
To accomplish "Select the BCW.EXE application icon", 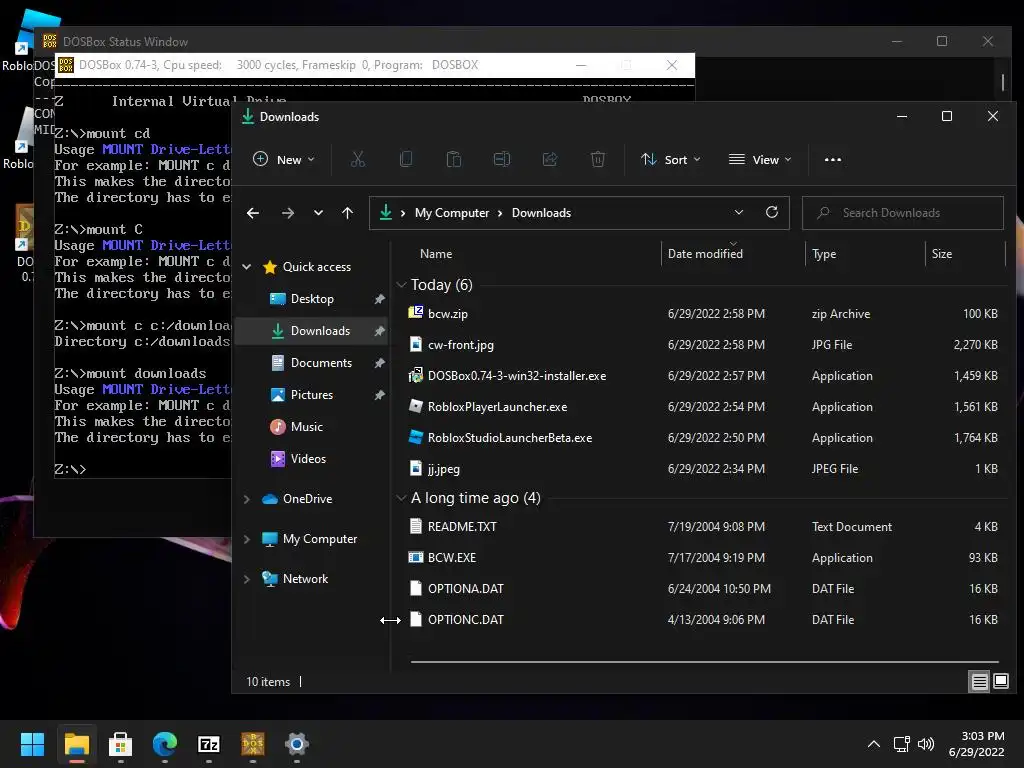I will click(415, 557).
